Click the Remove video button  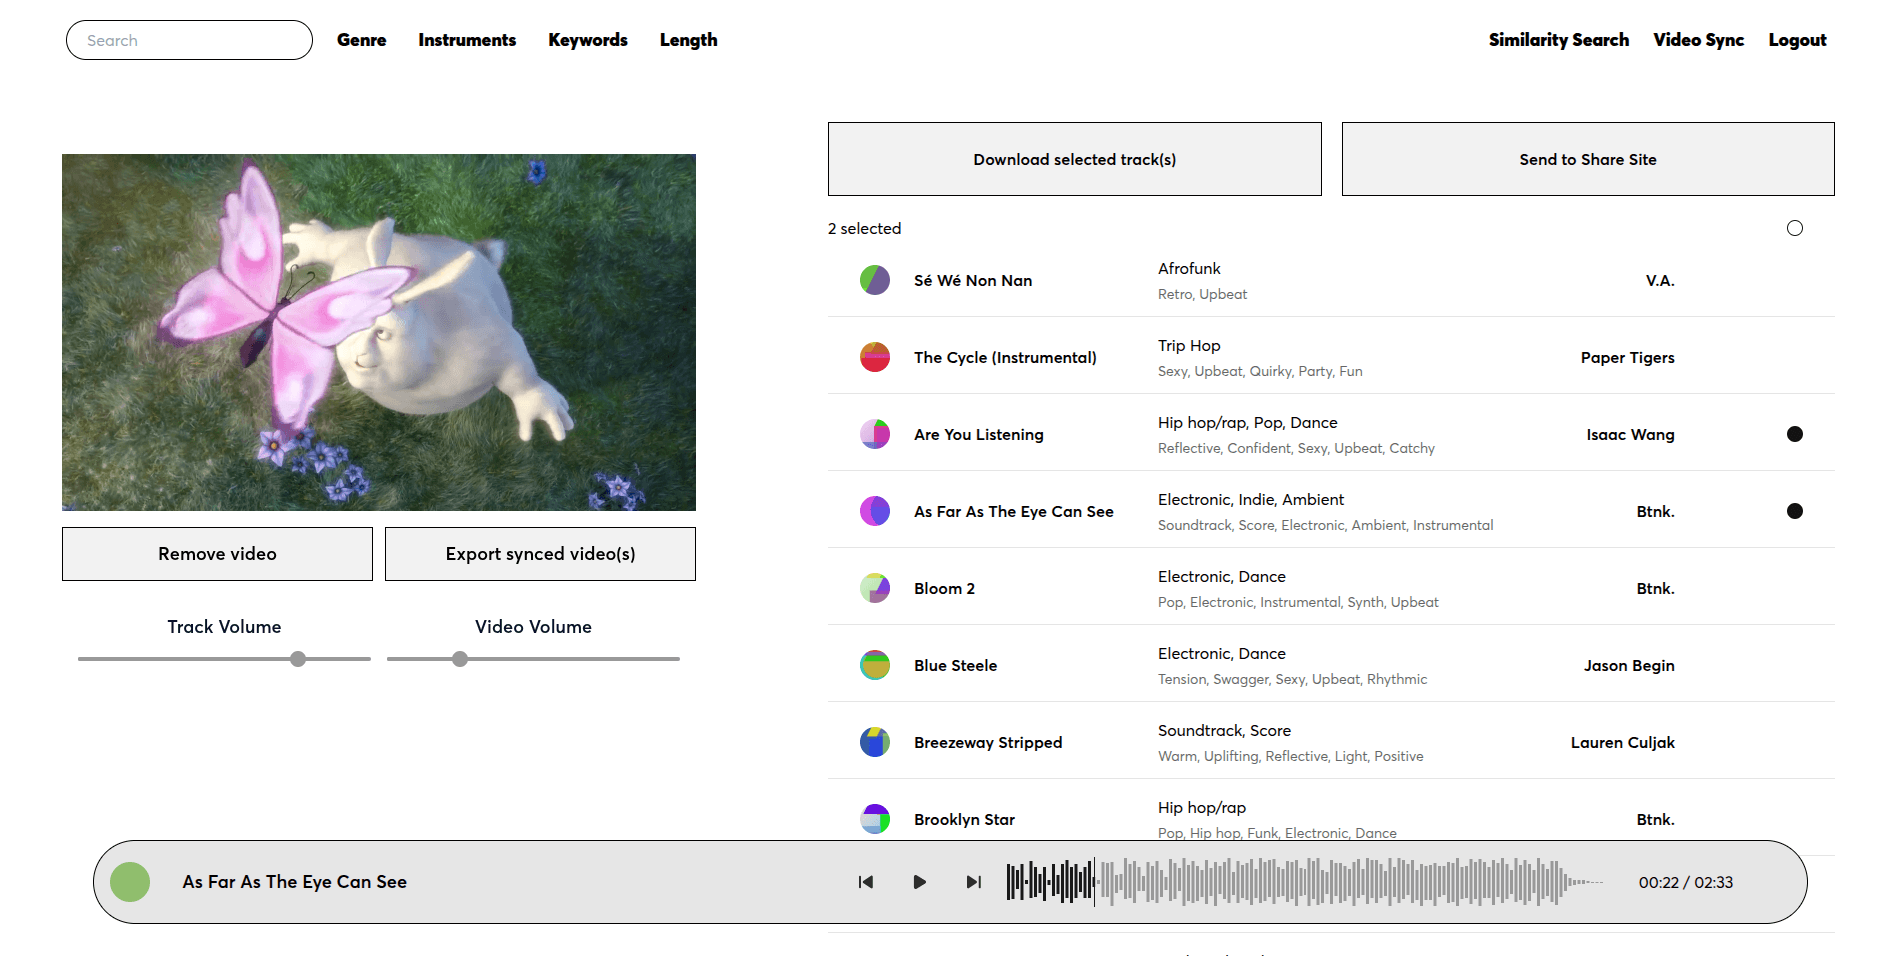click(217, 553)
